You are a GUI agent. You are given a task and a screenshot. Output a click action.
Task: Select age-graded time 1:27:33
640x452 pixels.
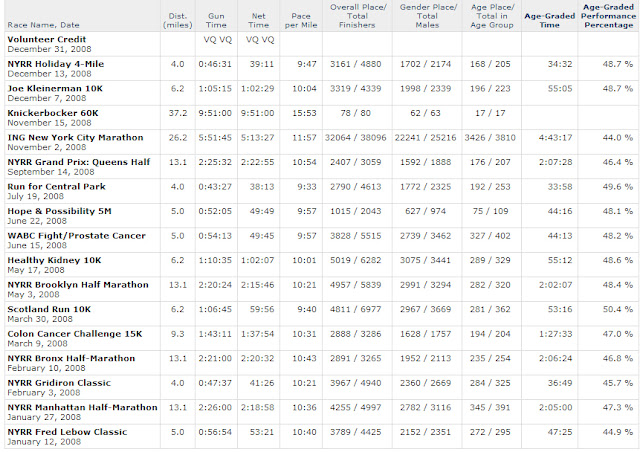coord(556,334)
